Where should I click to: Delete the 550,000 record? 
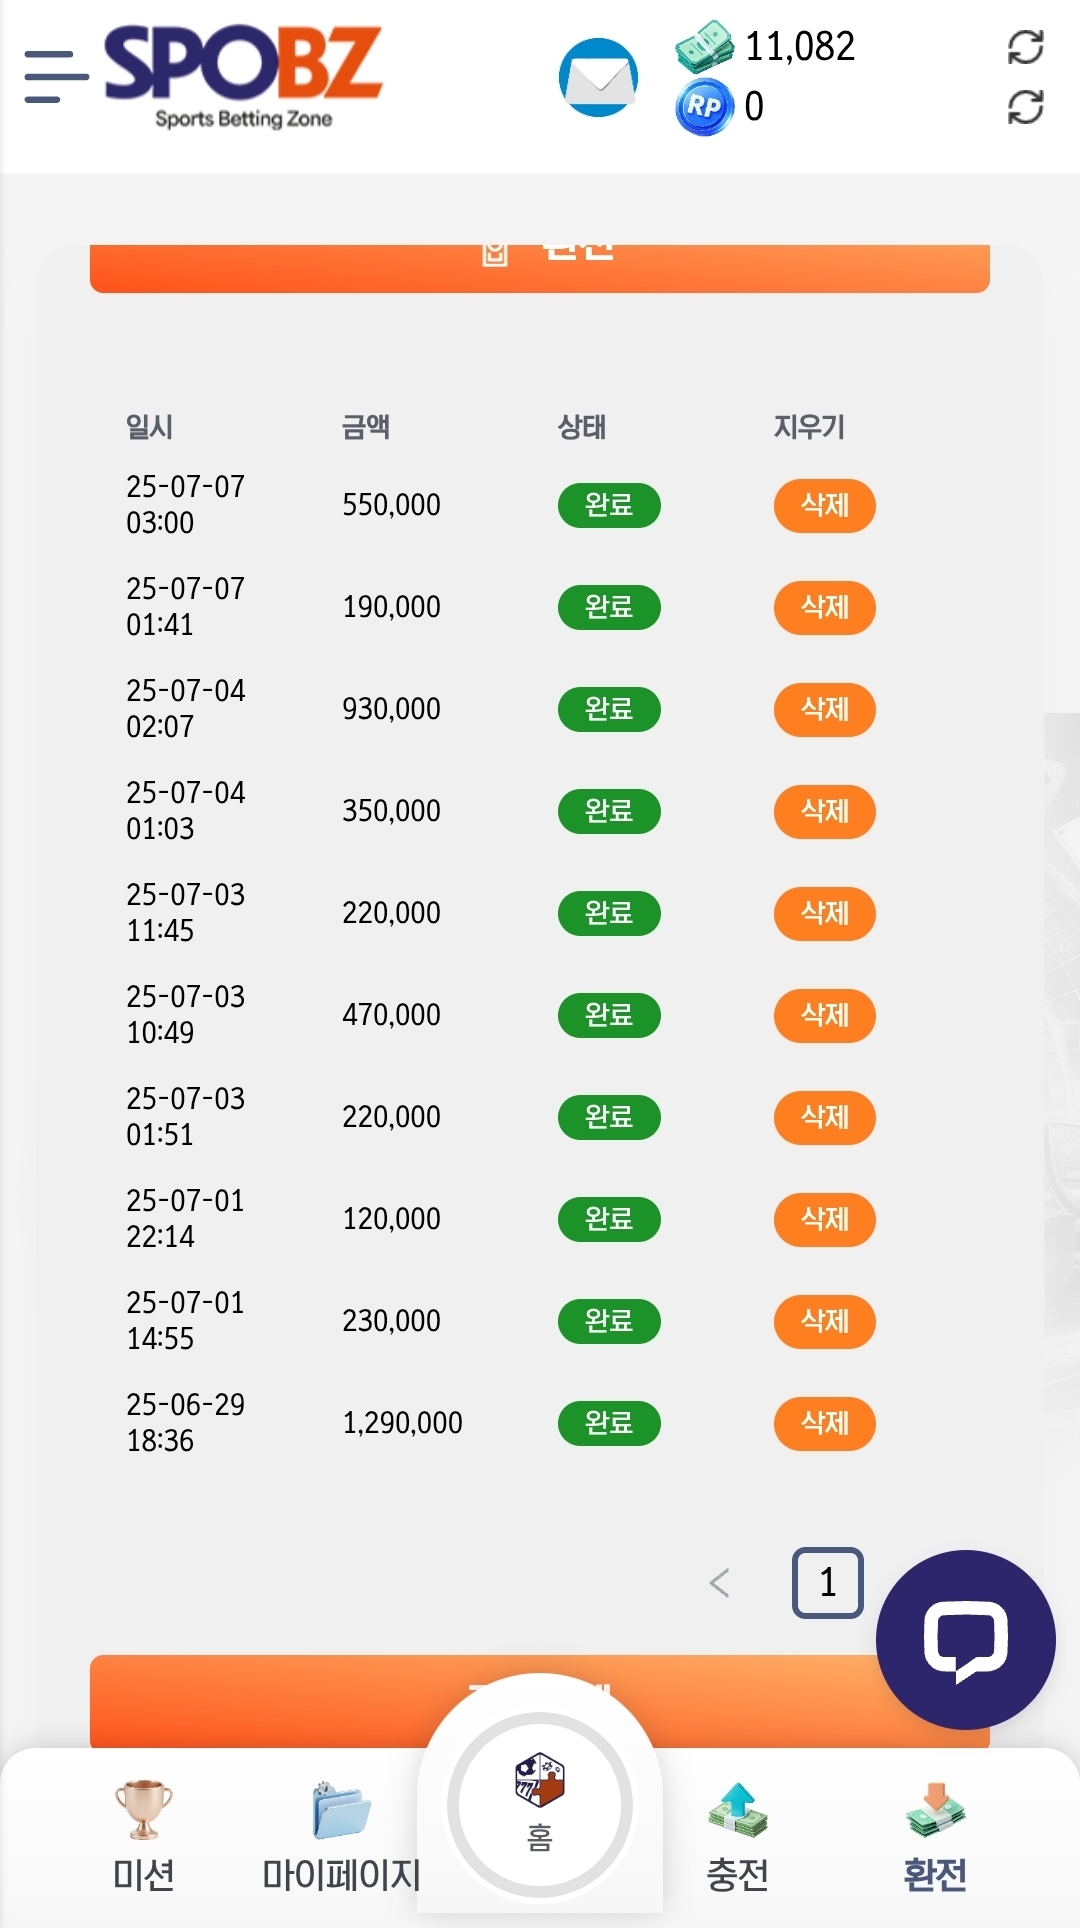coord(824,506)
